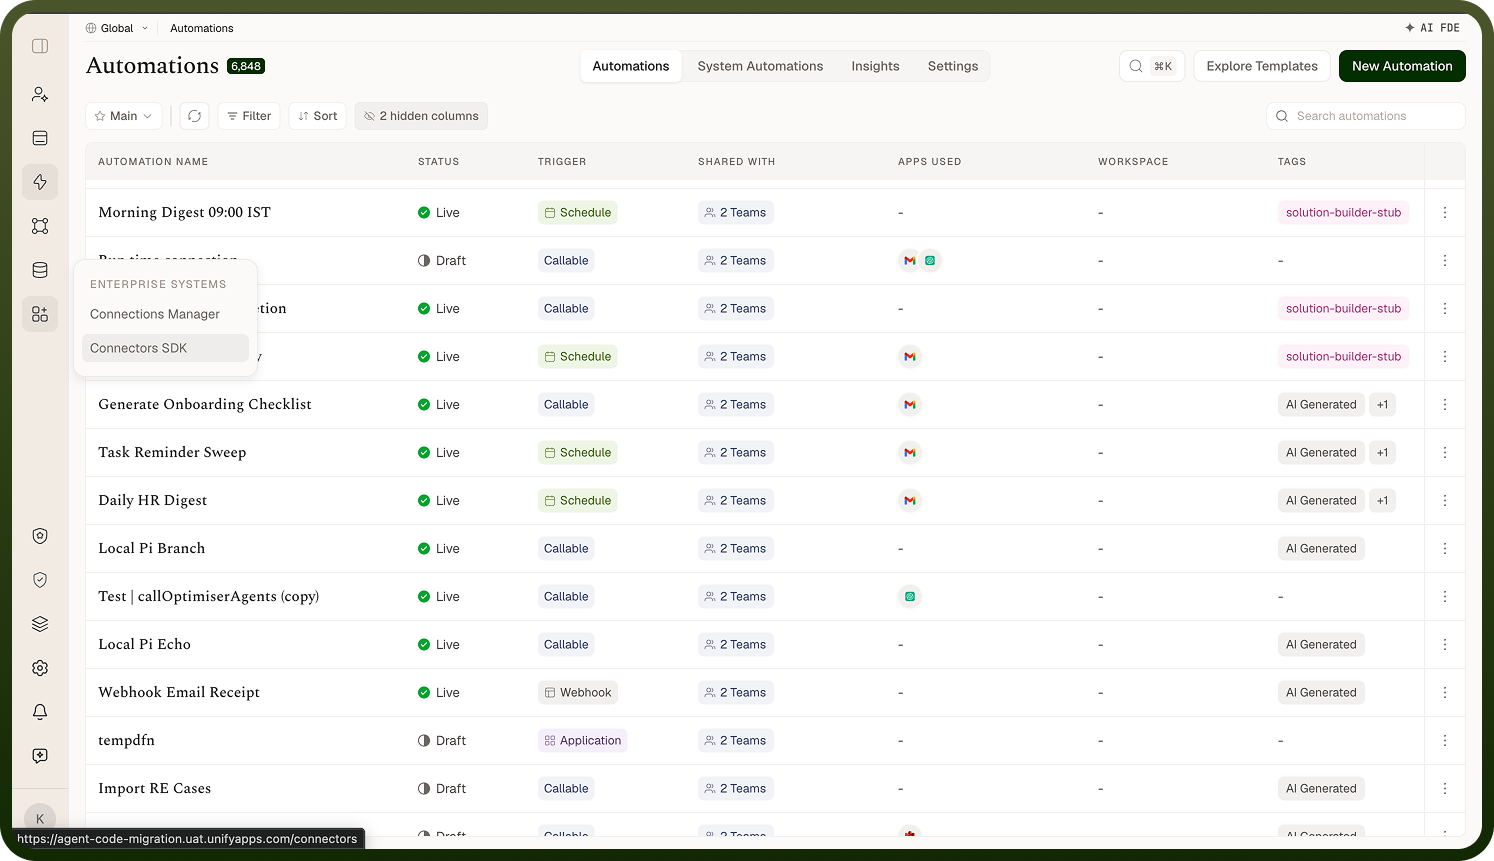The width and height of the screenshot is (1494, 861).
Task: Open the shield security sidebar icon
Action: [40, 536]
